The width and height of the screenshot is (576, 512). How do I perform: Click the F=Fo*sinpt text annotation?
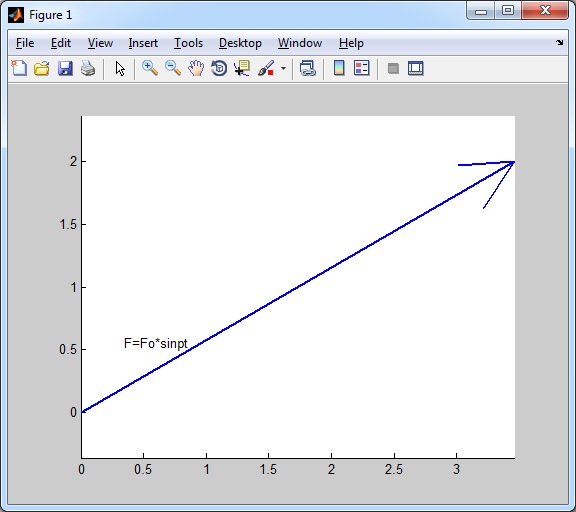pyautogui.click(x=156, y=343)
